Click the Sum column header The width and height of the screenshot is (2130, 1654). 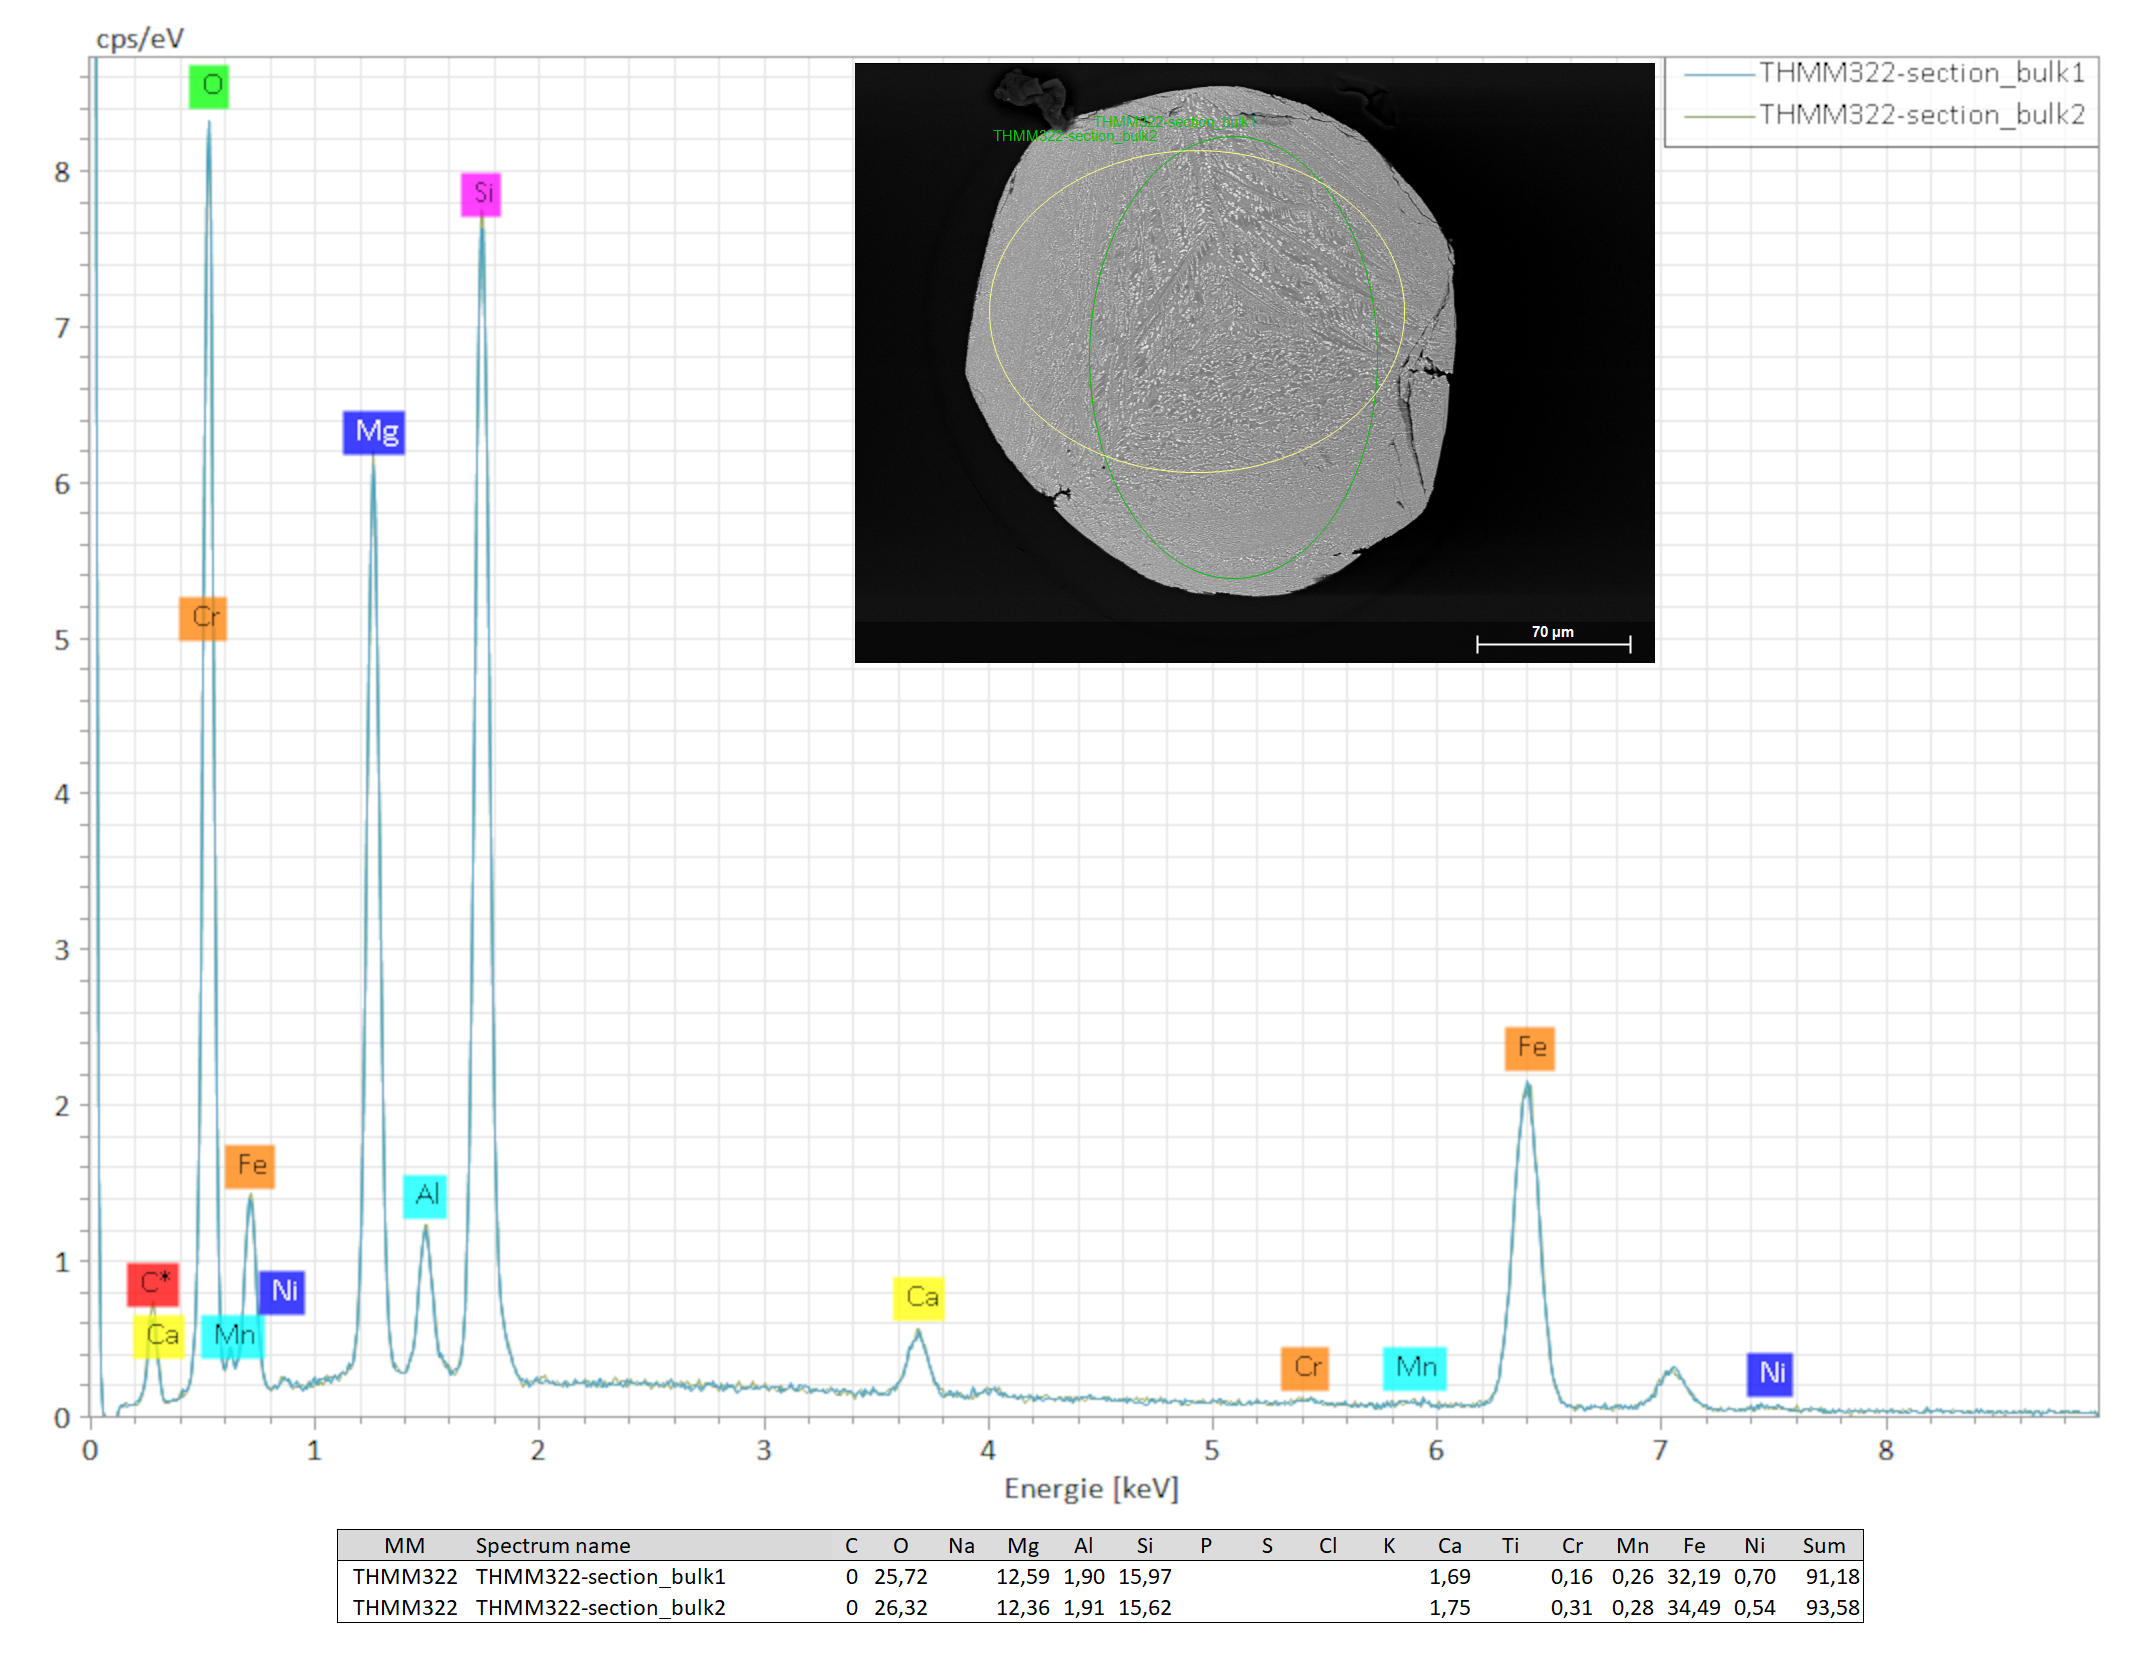click(x=1823, y=1546)
